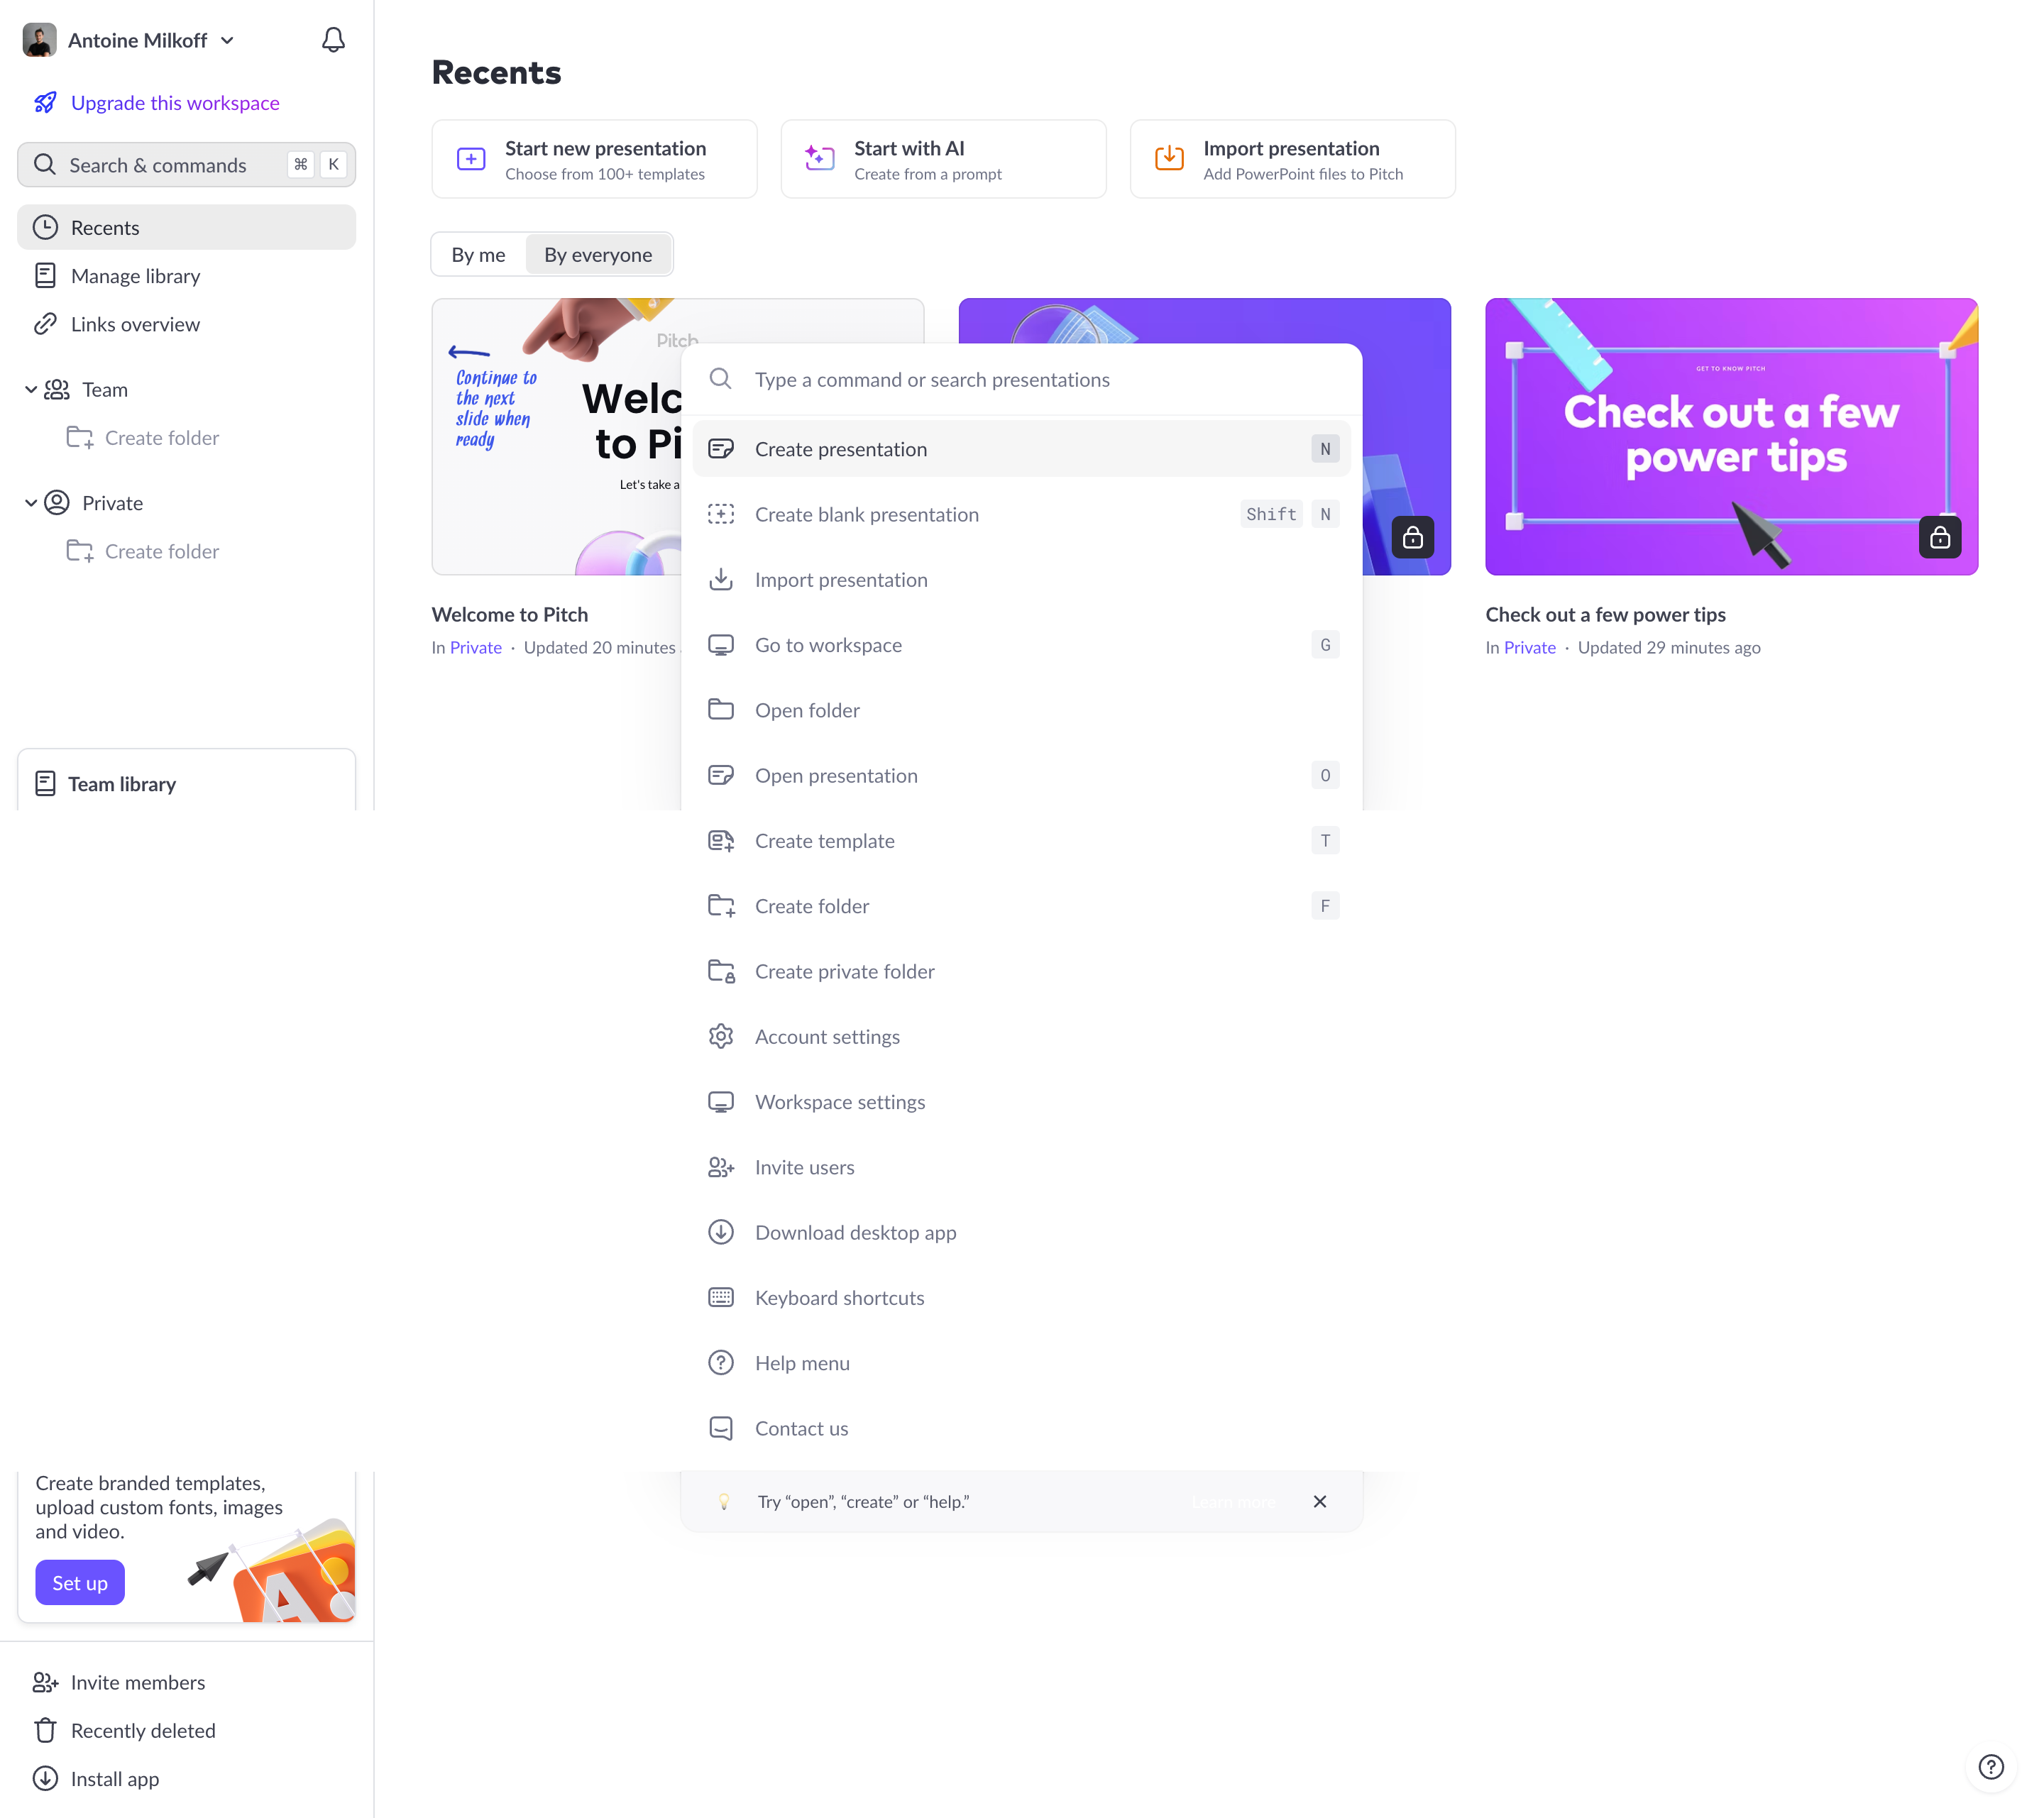Click Private link under Welcome to Pitch
The width and height of the screenshot is (2044, 1818).
coord(475,648)
